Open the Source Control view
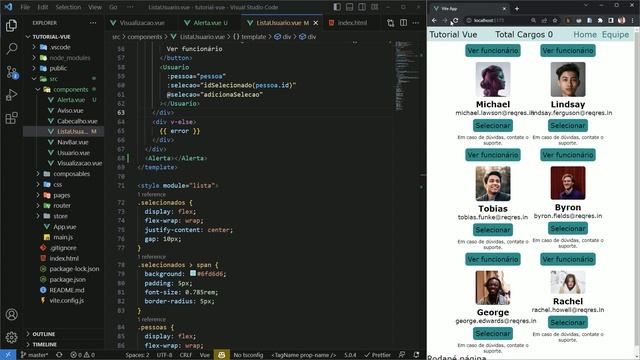This screenshot has width=640, height=360. (11, 72)
